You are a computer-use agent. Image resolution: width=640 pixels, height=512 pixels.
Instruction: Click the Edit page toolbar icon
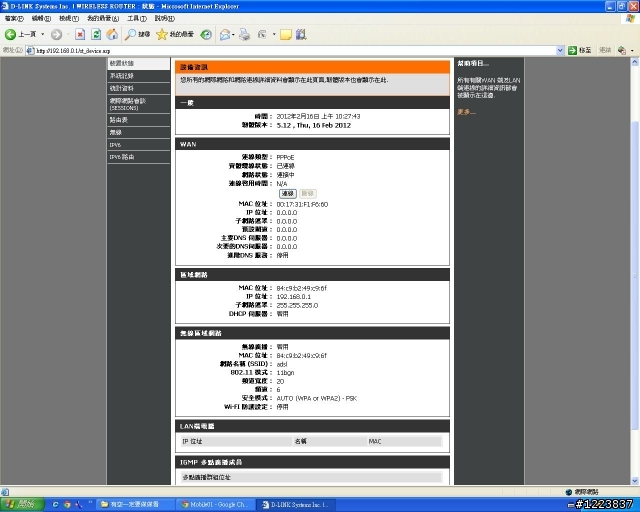point(262,35)
